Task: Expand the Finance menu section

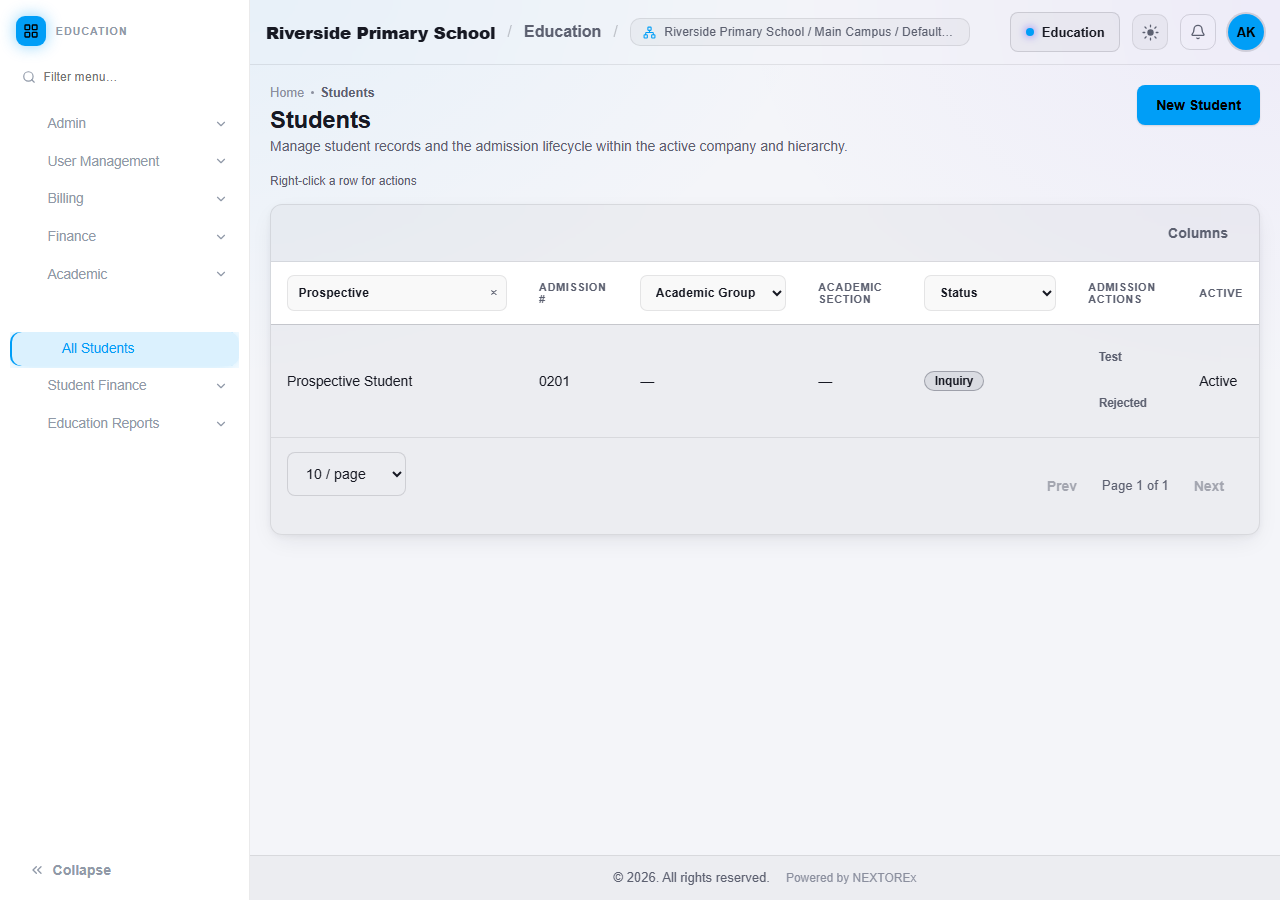Action: tap(137, 237)
